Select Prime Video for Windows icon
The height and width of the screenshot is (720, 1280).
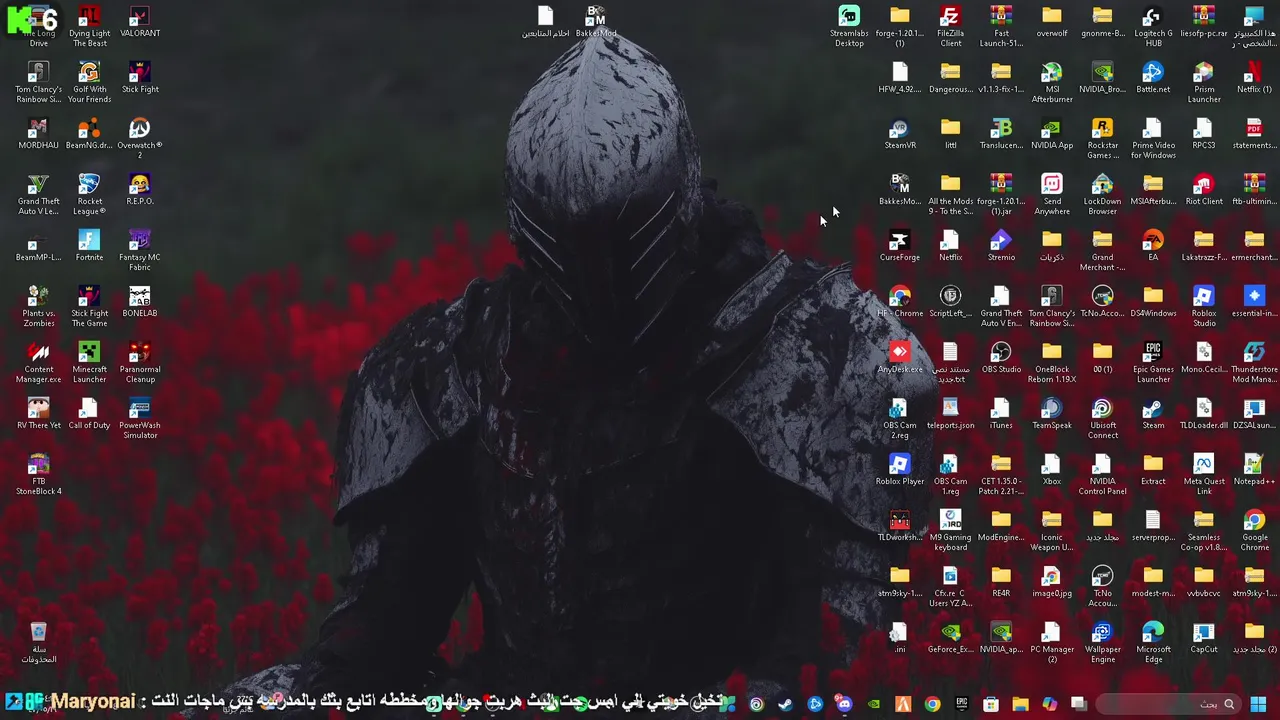tap(1153, 138)
